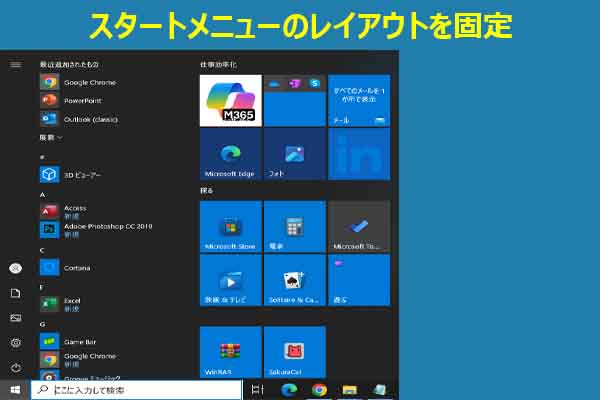Click the Windows Start button

tap(14, 389)
